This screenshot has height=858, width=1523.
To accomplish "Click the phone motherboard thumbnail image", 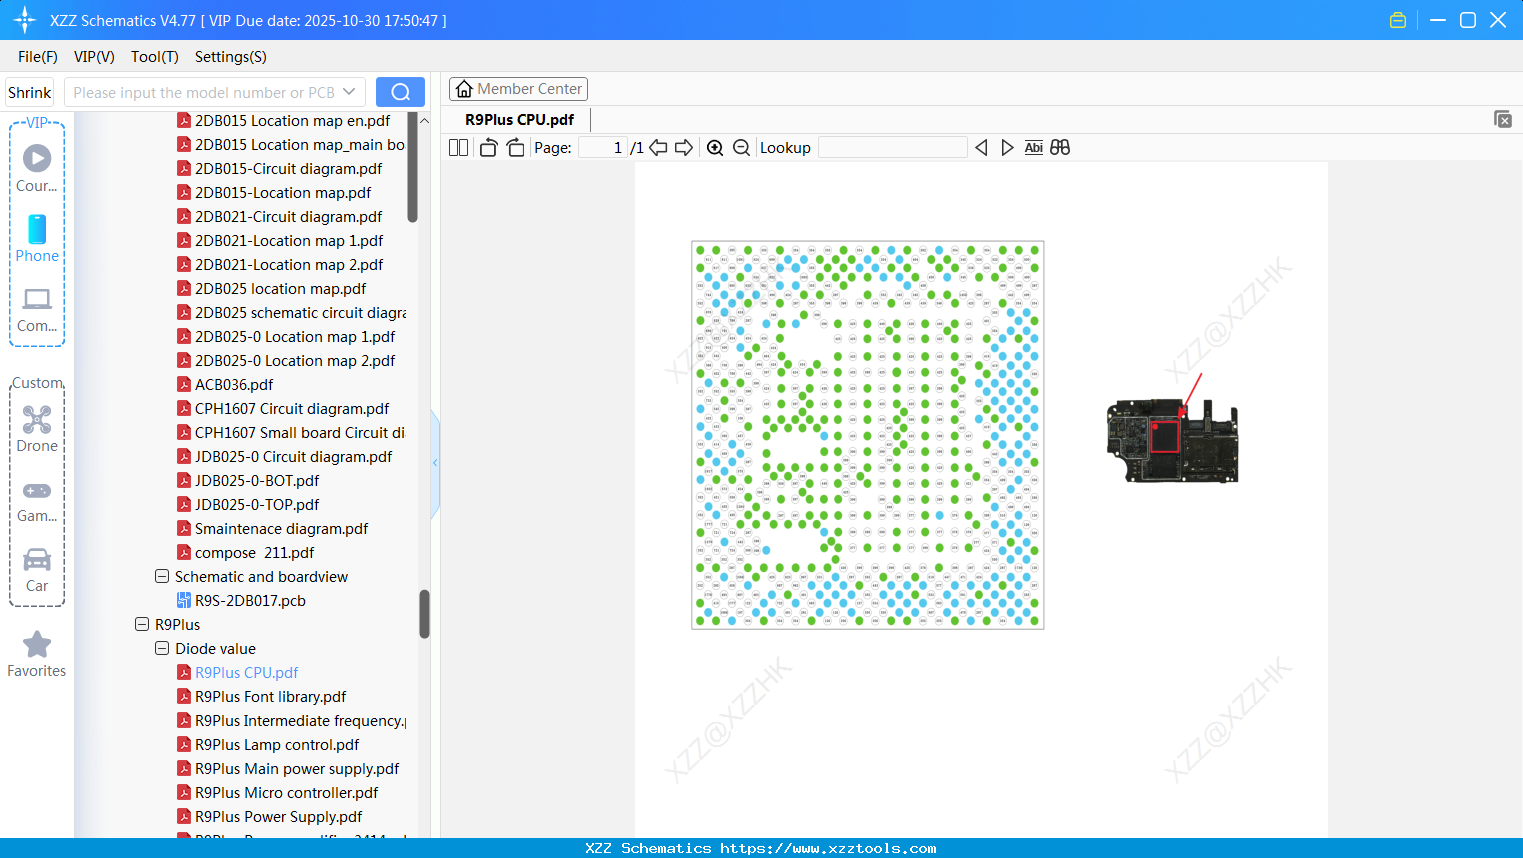I will tap(1173, 440).
